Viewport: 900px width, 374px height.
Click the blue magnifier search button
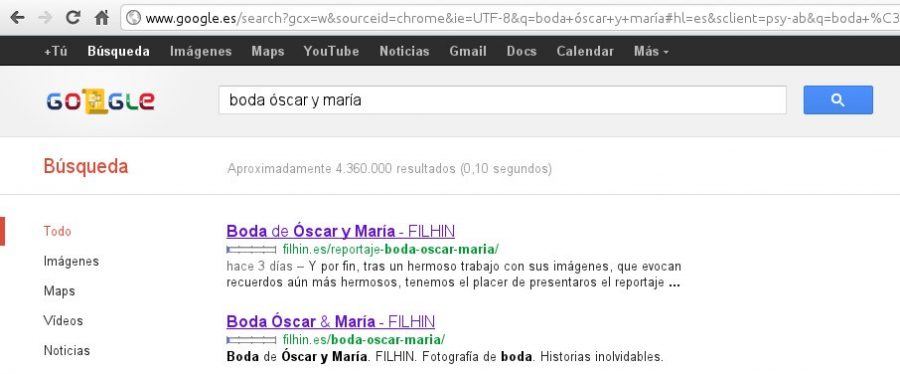tap(838, 100)
